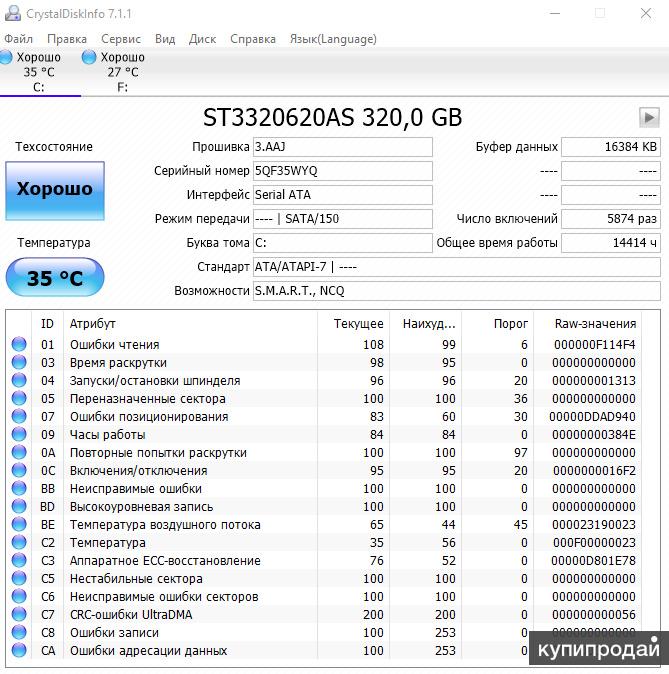This screenshot has height=674, width=669.
Task: Select drive F: at 27 °C
Action: pyautogui.click(x=122, y=72)
